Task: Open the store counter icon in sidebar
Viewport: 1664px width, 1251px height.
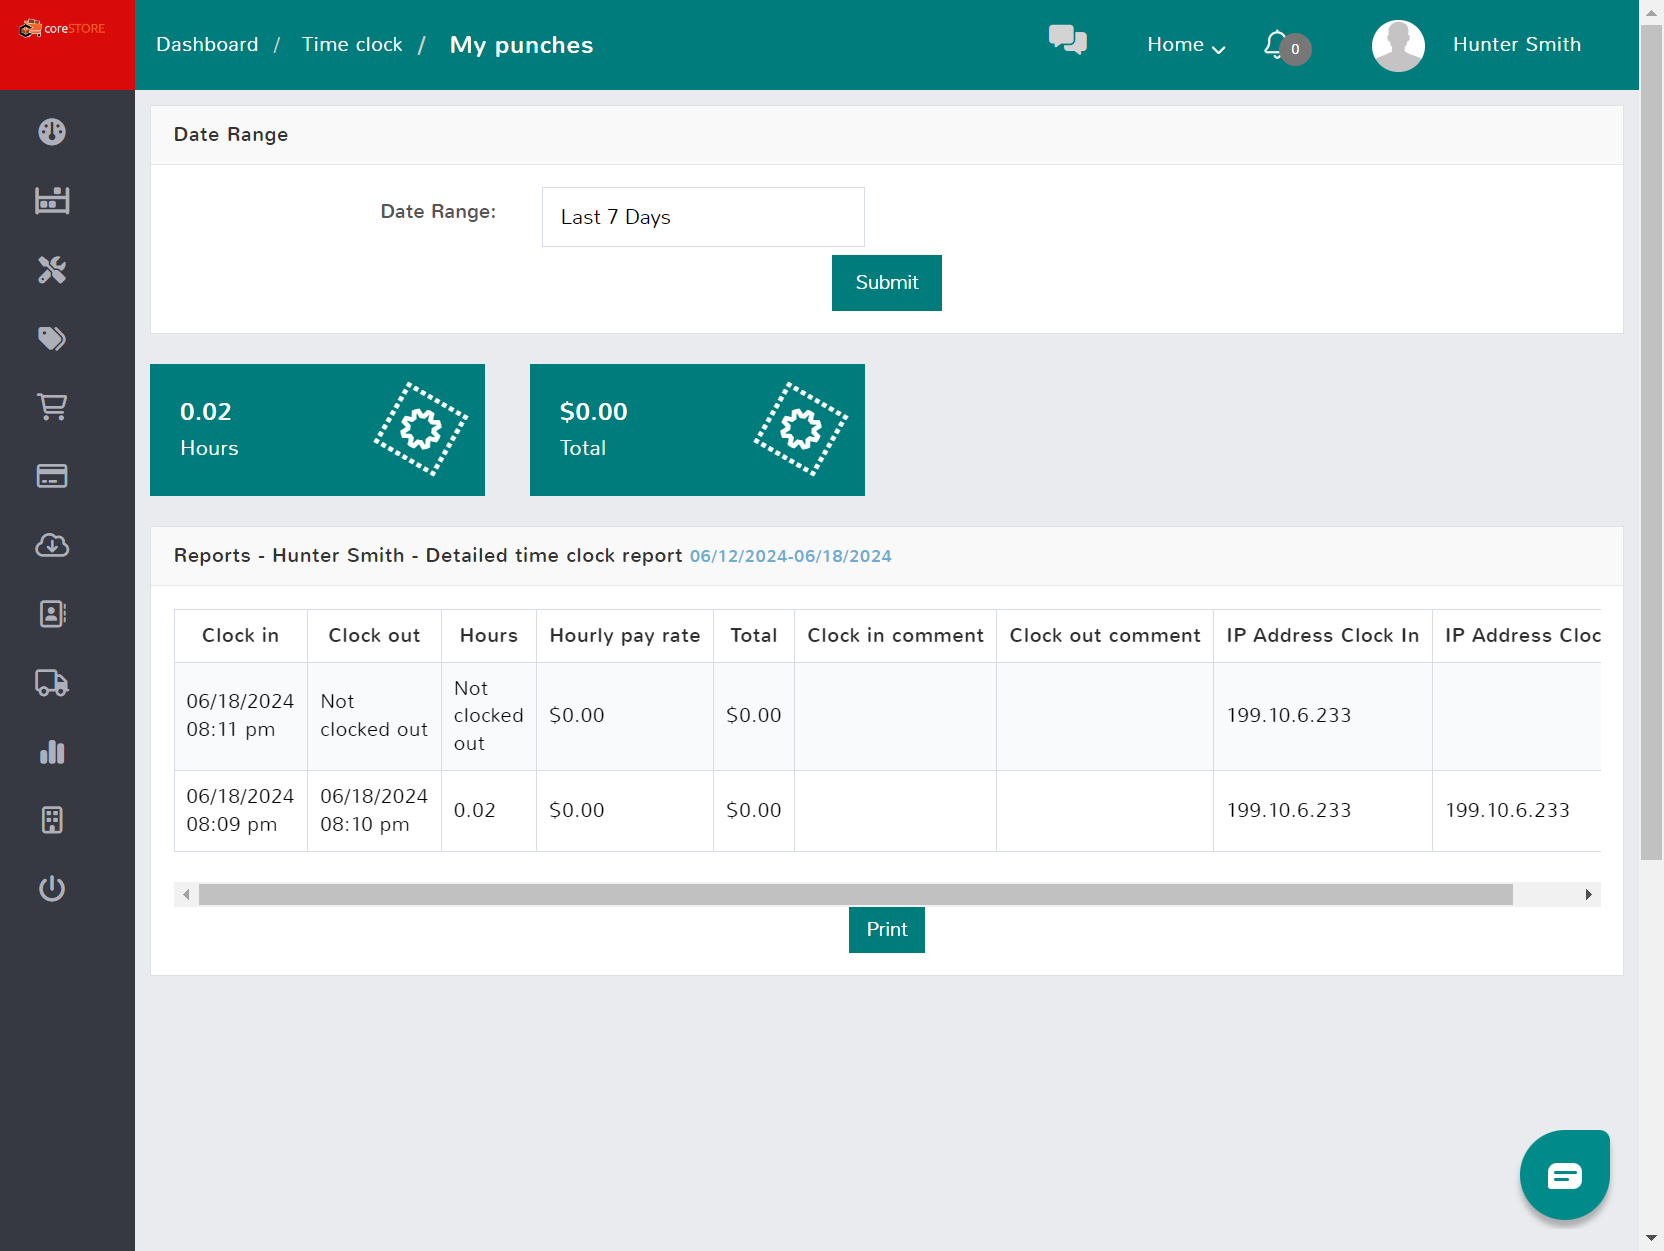Action: click(x=52, y=201)
